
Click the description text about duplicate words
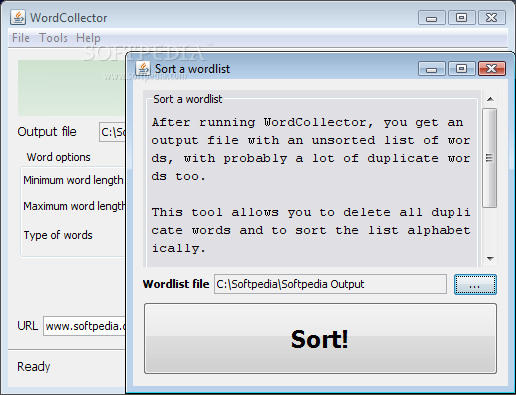click(311, 185)
